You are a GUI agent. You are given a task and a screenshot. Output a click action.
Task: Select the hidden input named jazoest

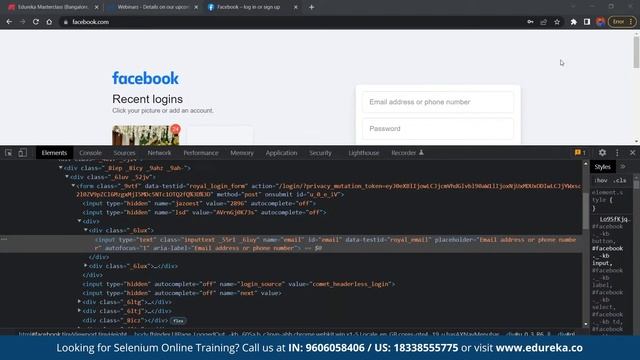(199, 203)
